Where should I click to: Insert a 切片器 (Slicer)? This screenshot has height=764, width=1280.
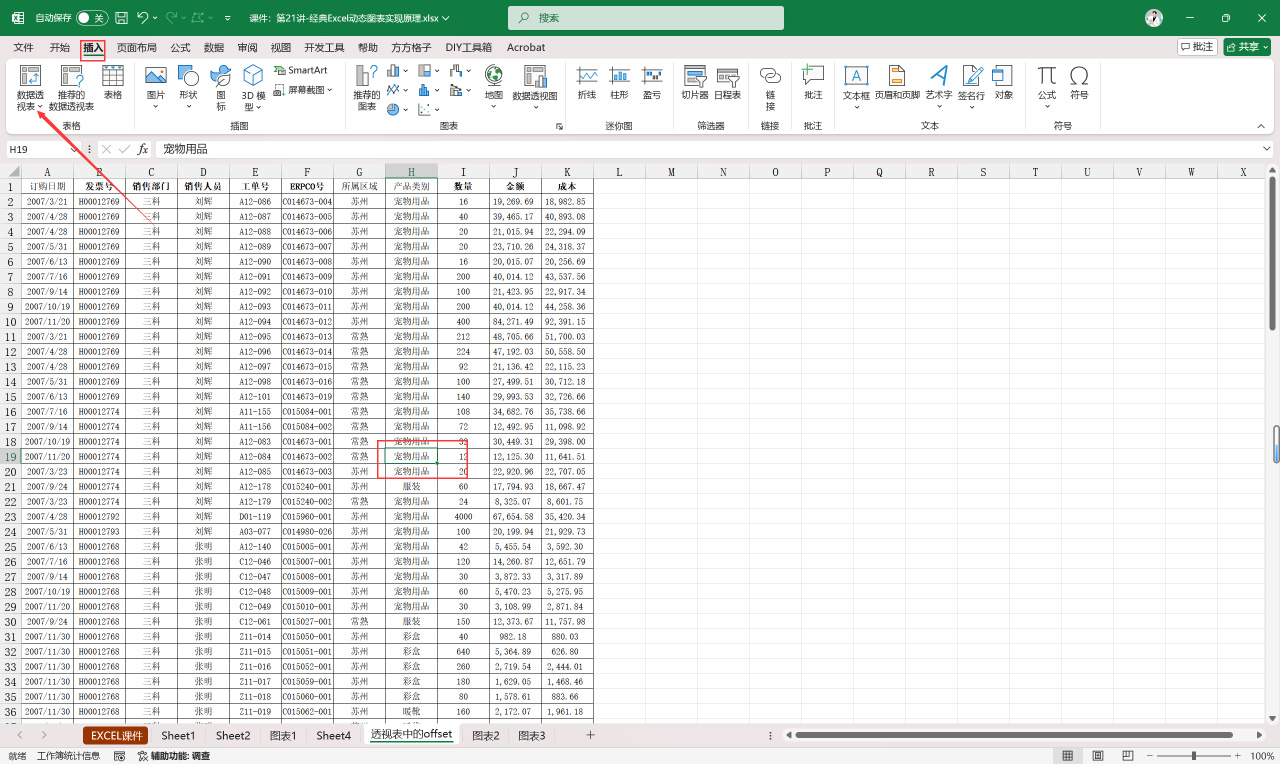(695, 83)
